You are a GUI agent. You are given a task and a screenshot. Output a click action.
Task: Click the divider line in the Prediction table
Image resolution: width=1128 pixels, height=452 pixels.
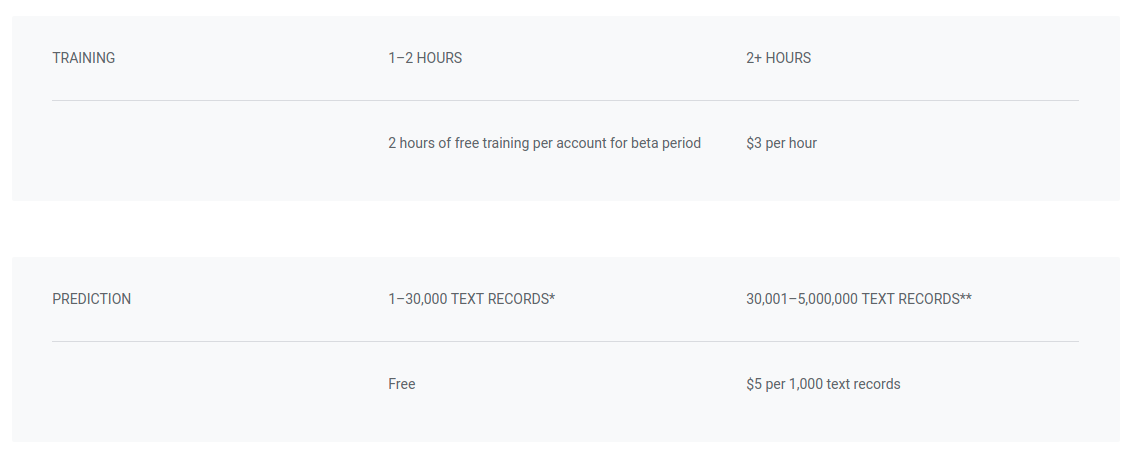pos(565,342)
